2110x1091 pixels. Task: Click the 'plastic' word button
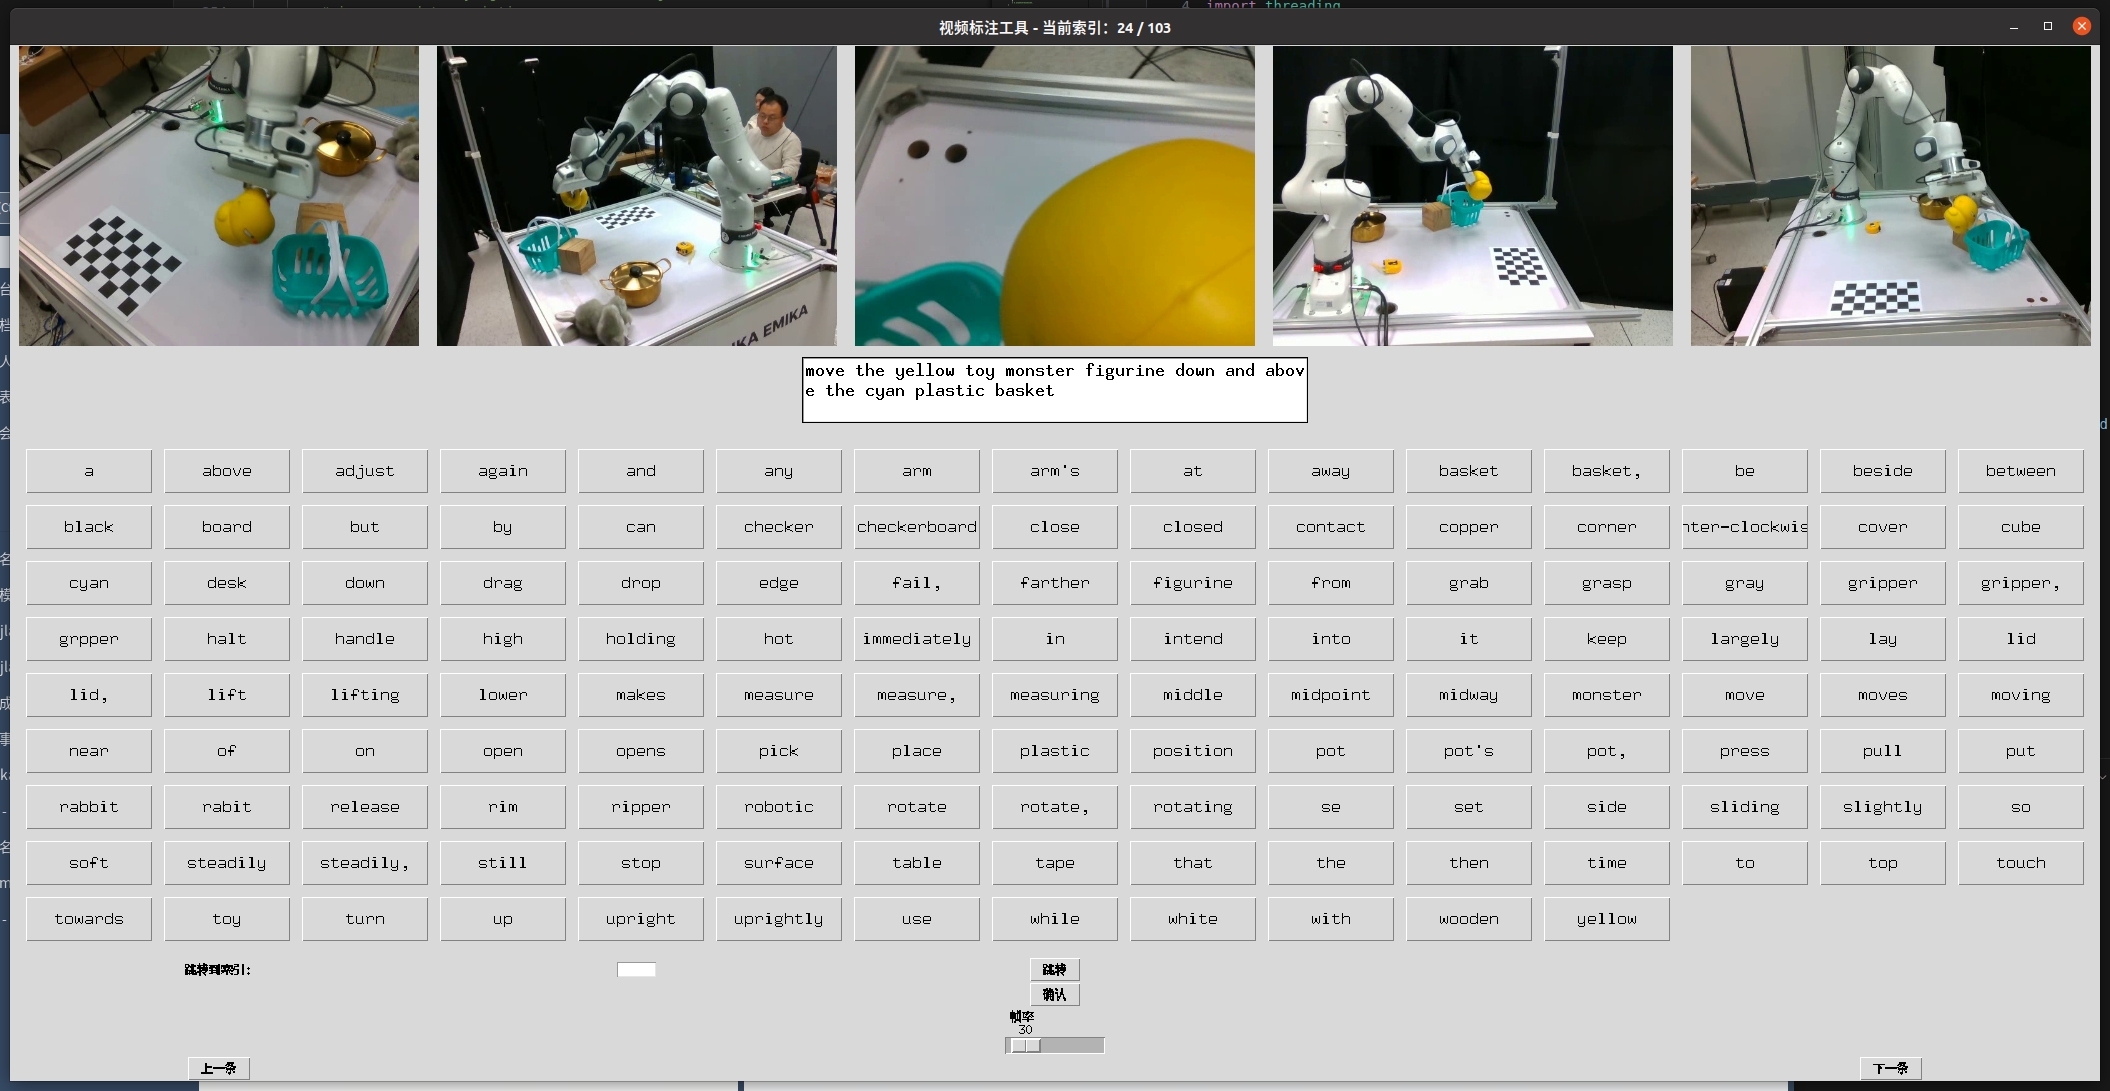click(1054, 751)
